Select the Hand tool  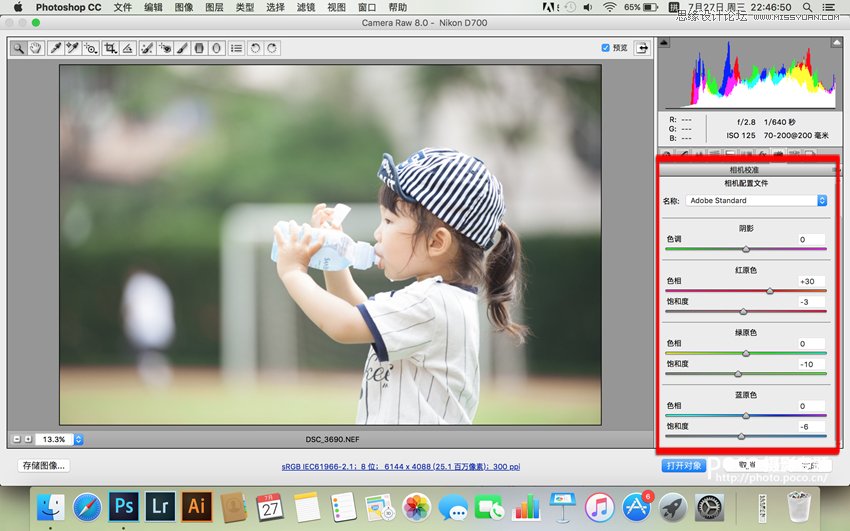tap(36, 48)
